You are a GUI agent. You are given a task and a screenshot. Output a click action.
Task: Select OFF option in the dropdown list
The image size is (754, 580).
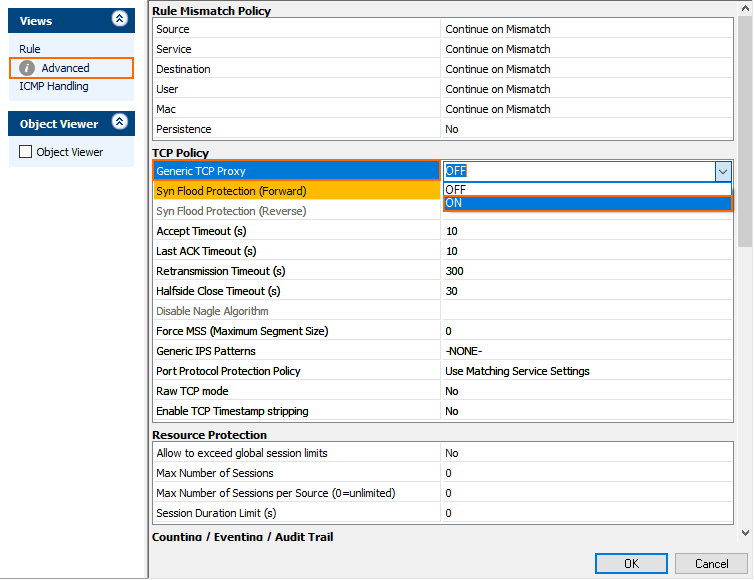pyautogui.click(x=587, y=189)
